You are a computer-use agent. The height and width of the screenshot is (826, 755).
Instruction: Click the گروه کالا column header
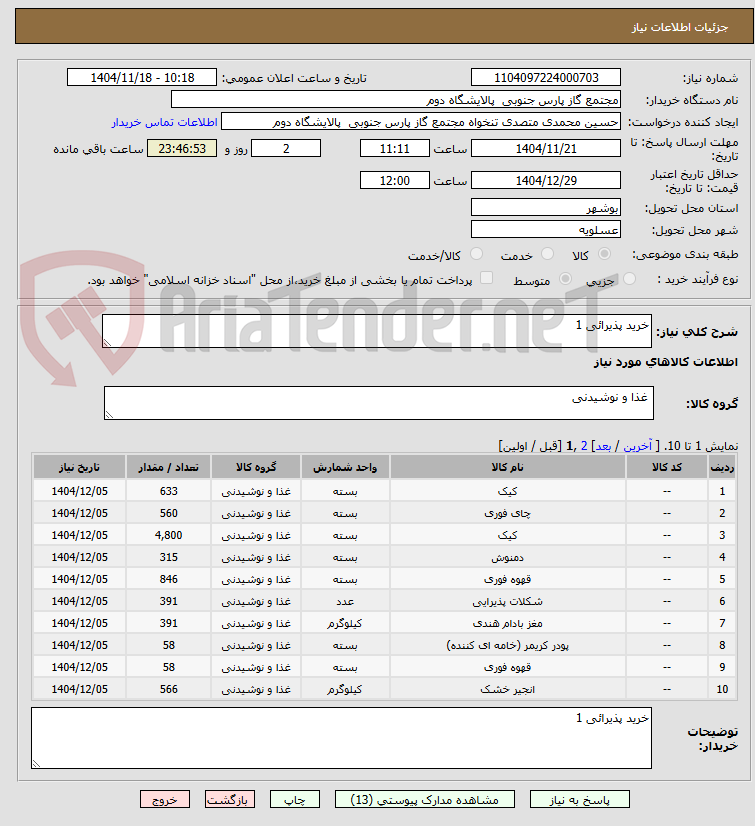[256, 467]
